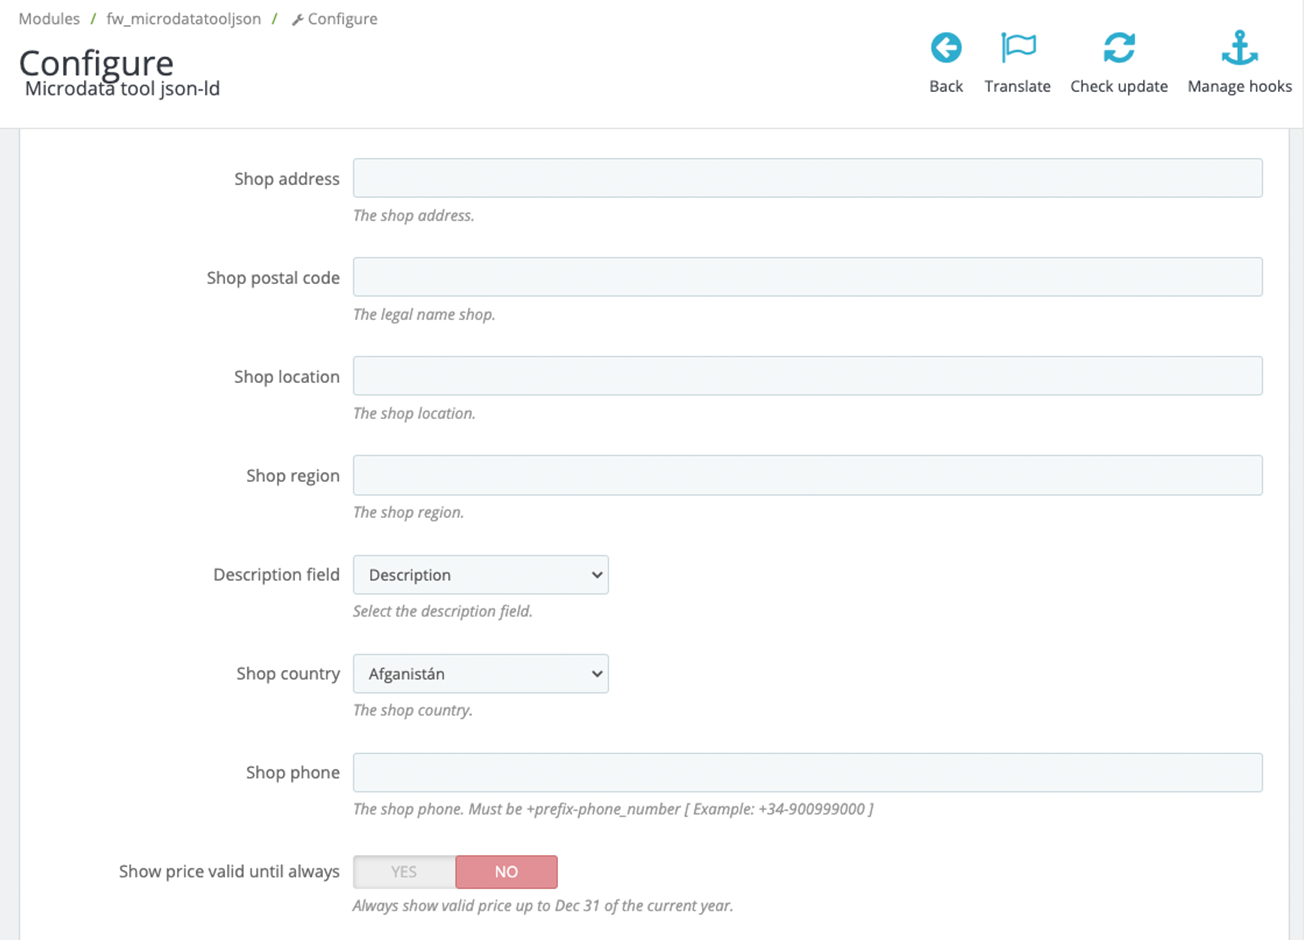This screenshot has height=940, width=1304.
Task: Focus the Shop address input field
Action: point(808,178)
